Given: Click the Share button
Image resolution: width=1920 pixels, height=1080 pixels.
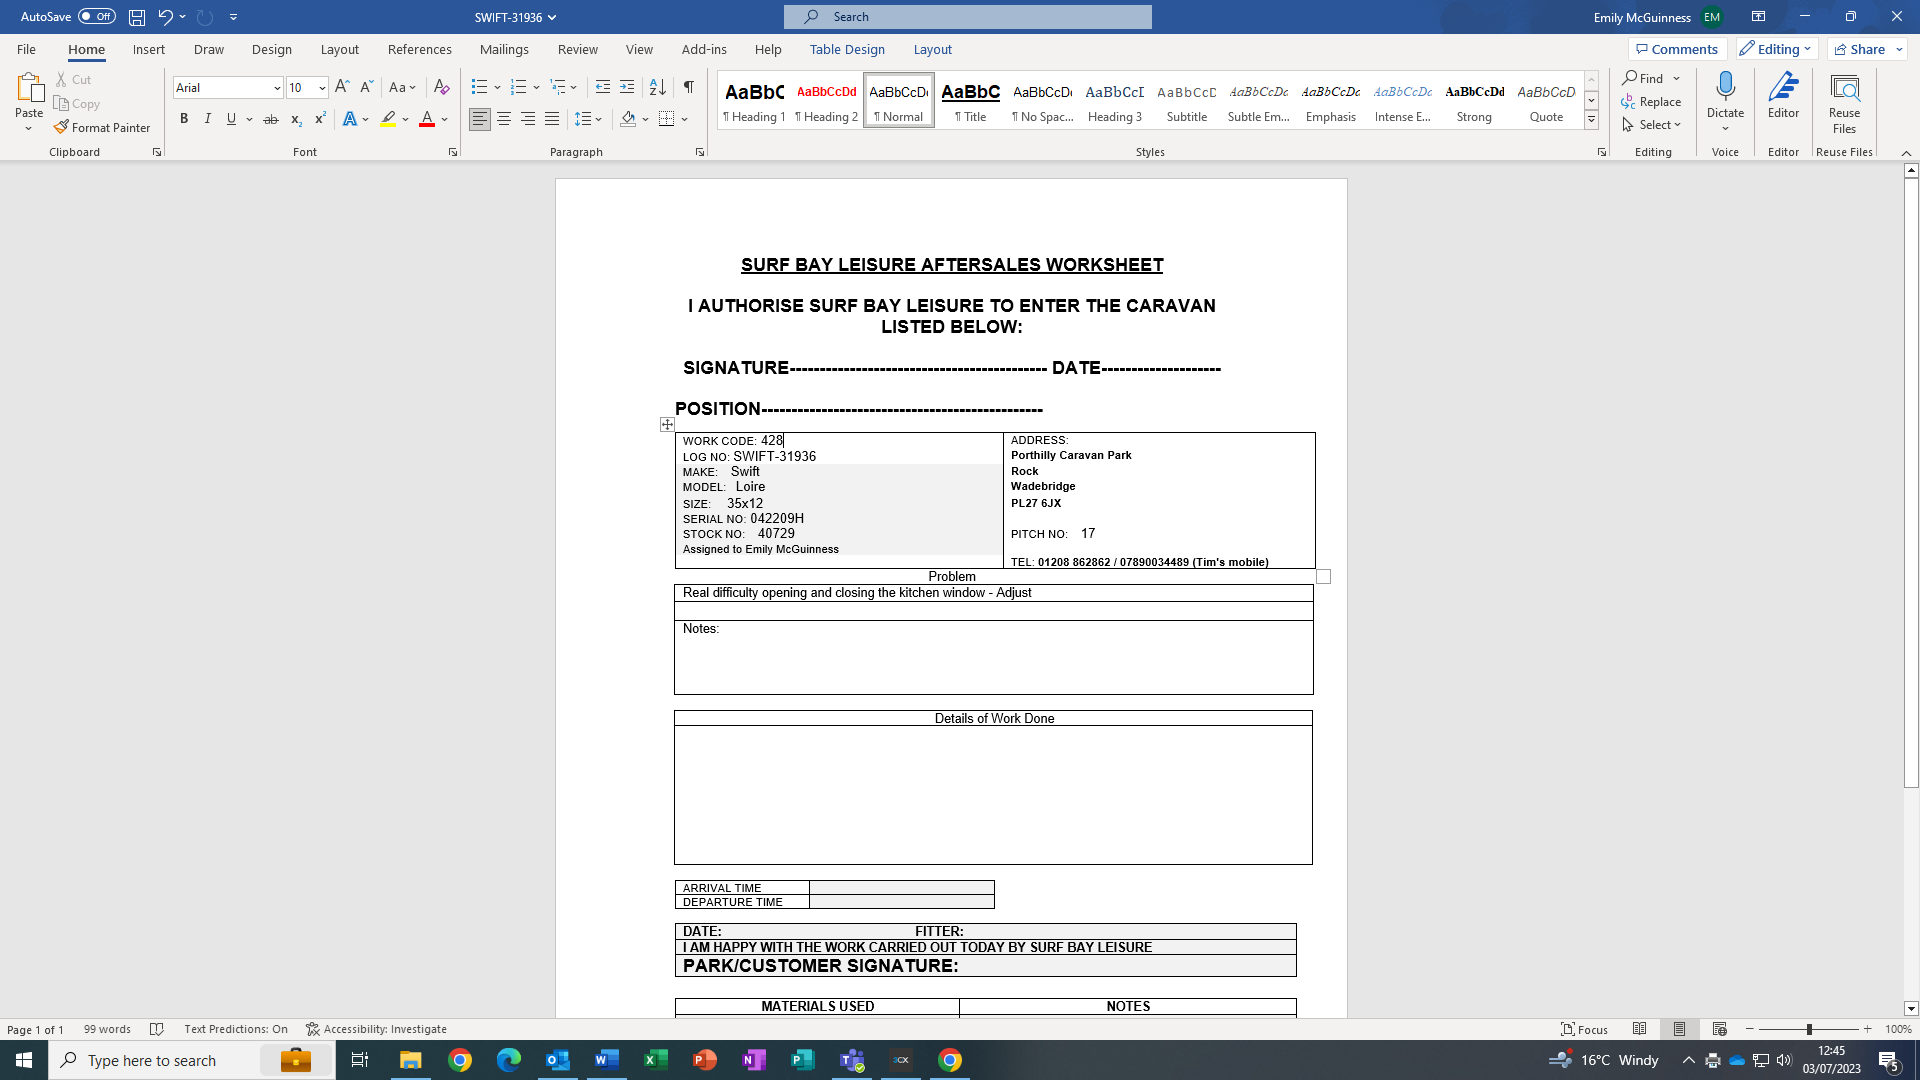Looking at the screenshot, I should tap(1860, 49).
